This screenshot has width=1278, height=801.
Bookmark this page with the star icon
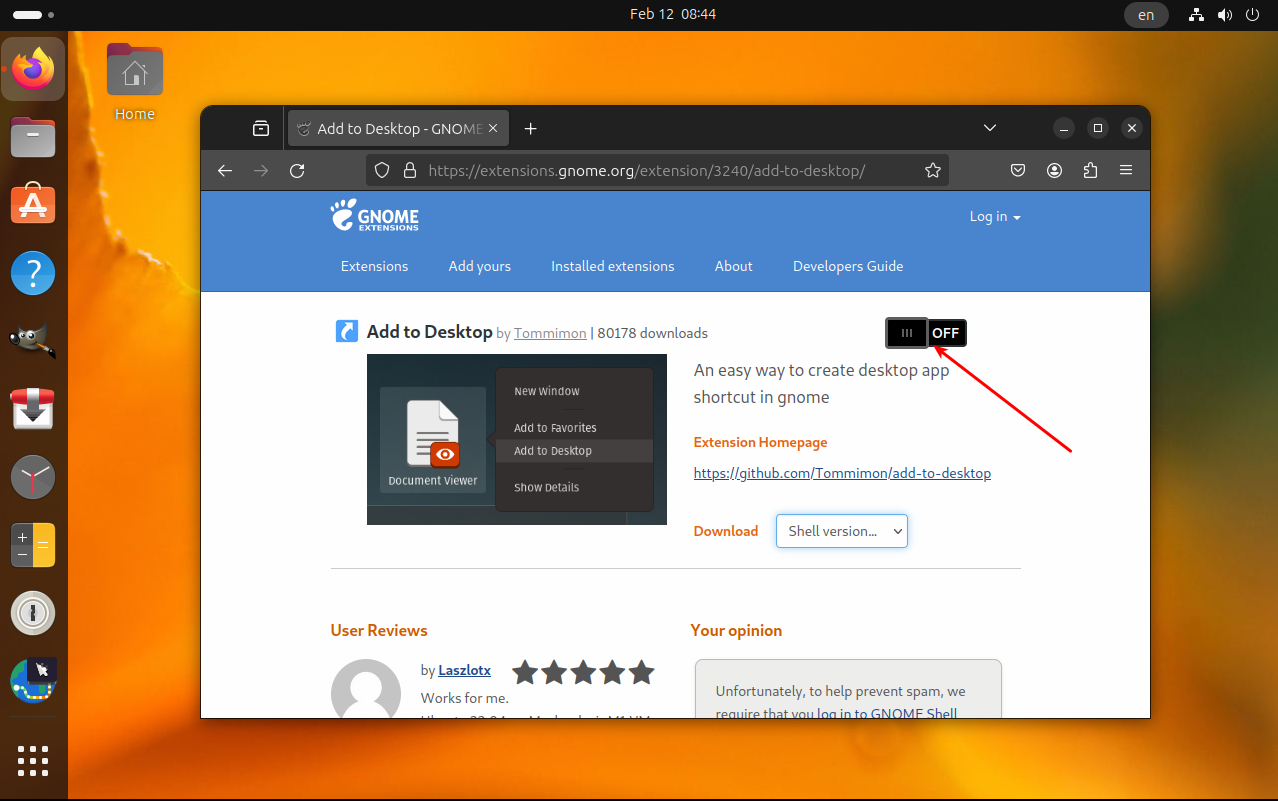[933, 170]
